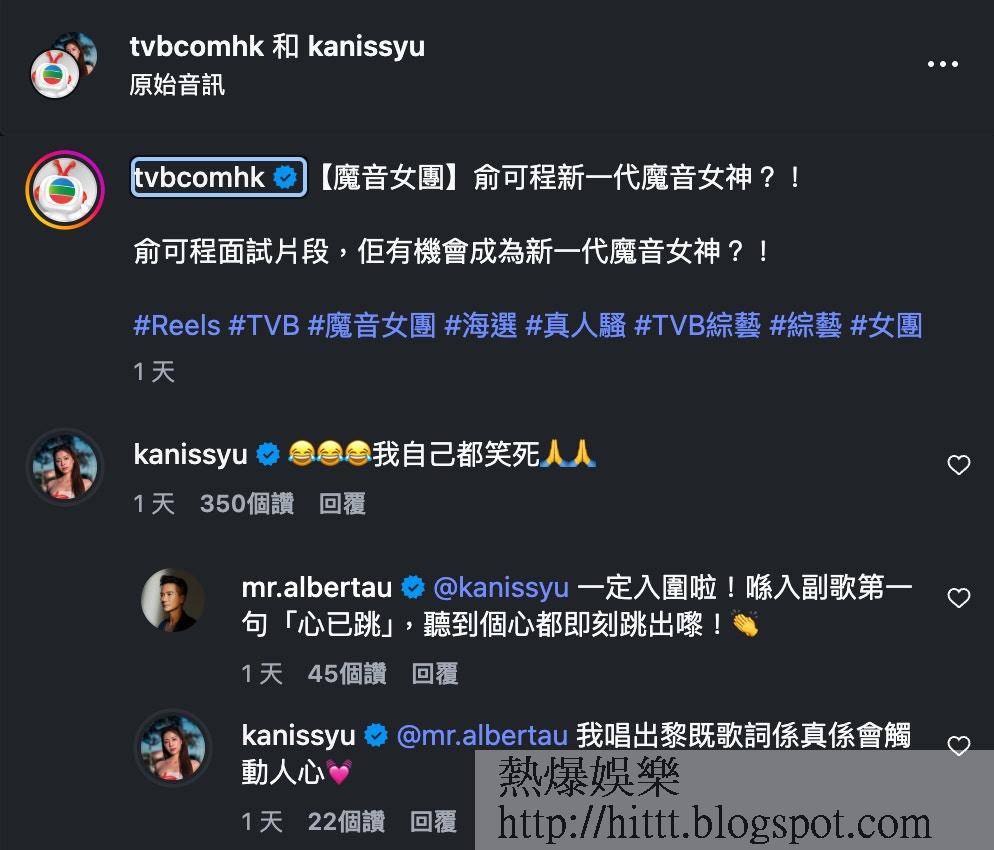994x850 pixels.
Task: Reply to mr.albertau's 45-like comment
Action: point(435,674)
